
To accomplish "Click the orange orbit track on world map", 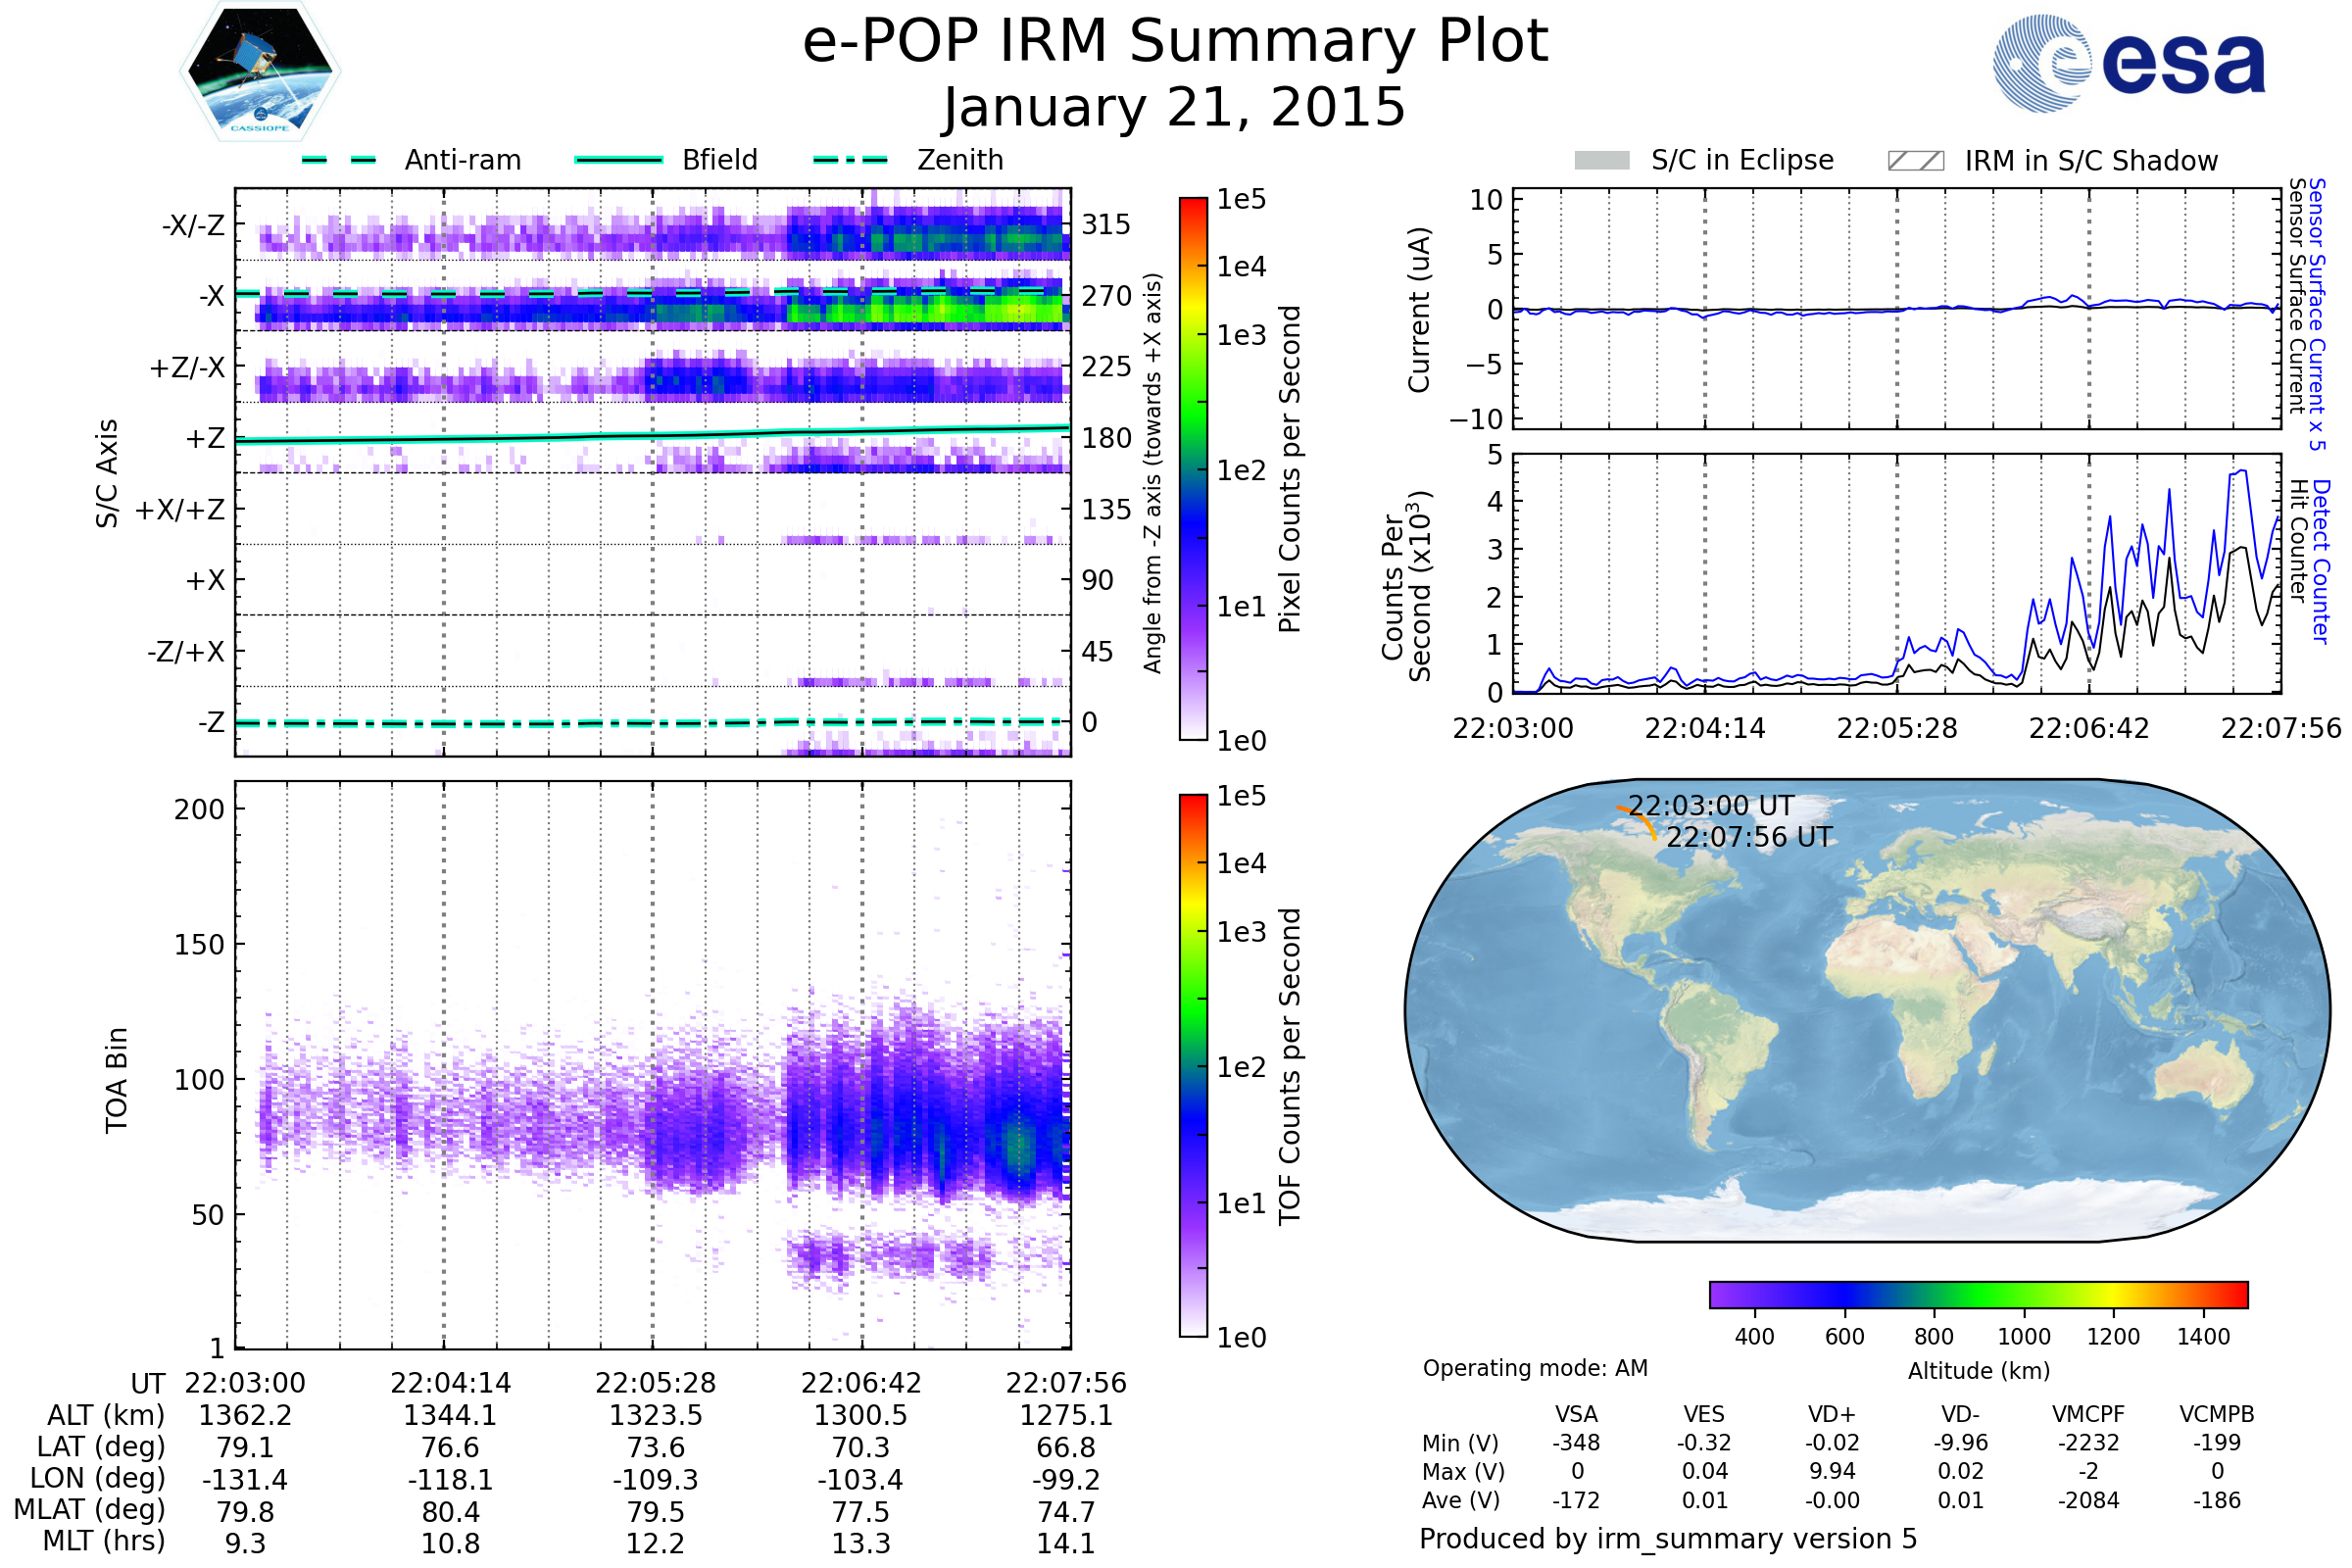I will (1644, 823).
